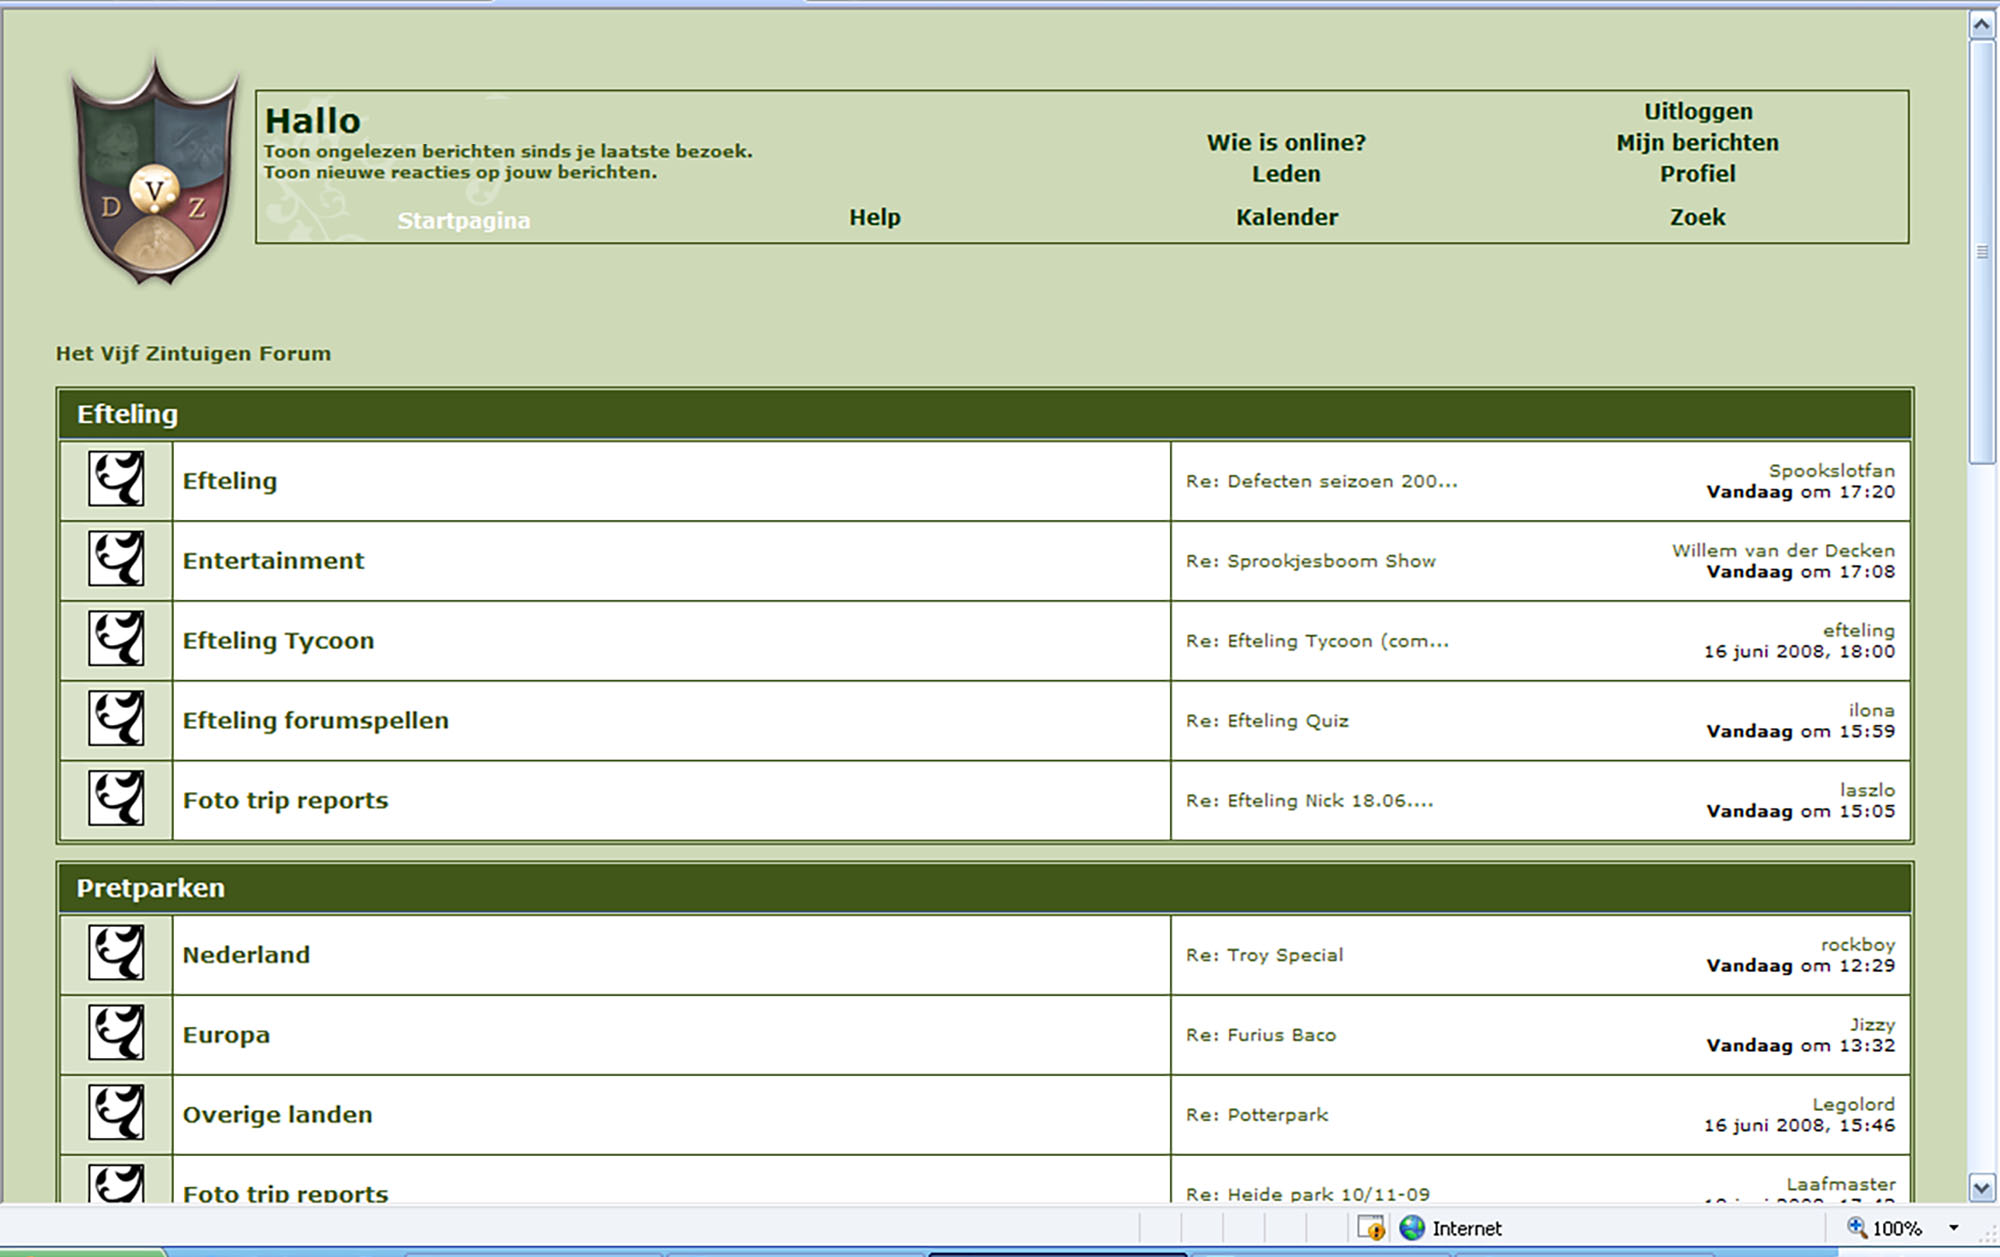Open the Leden members list
The height and width of the screenshot is (1257, 2000).
pos(1286,174)
